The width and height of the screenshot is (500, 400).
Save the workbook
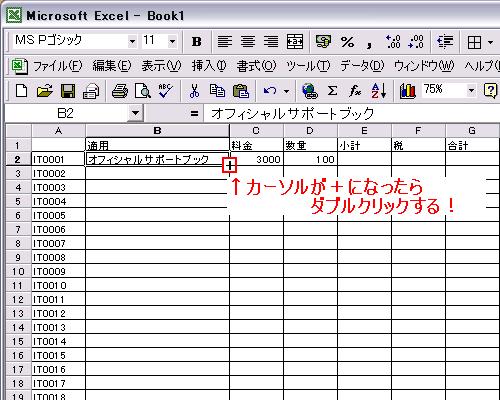coord(68,91)
